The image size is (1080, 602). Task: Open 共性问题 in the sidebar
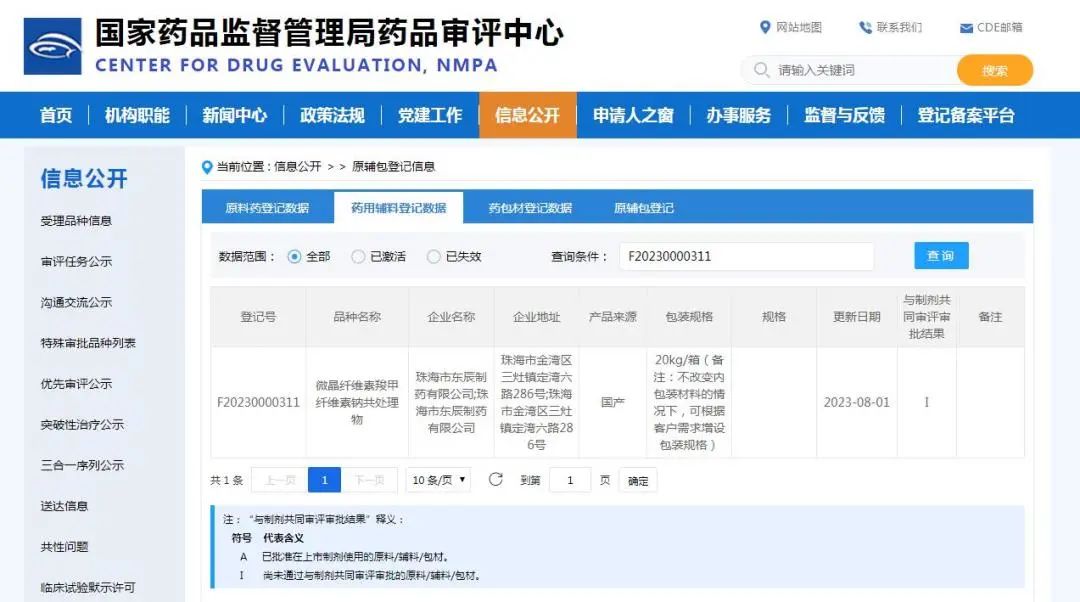click(64, 546)
